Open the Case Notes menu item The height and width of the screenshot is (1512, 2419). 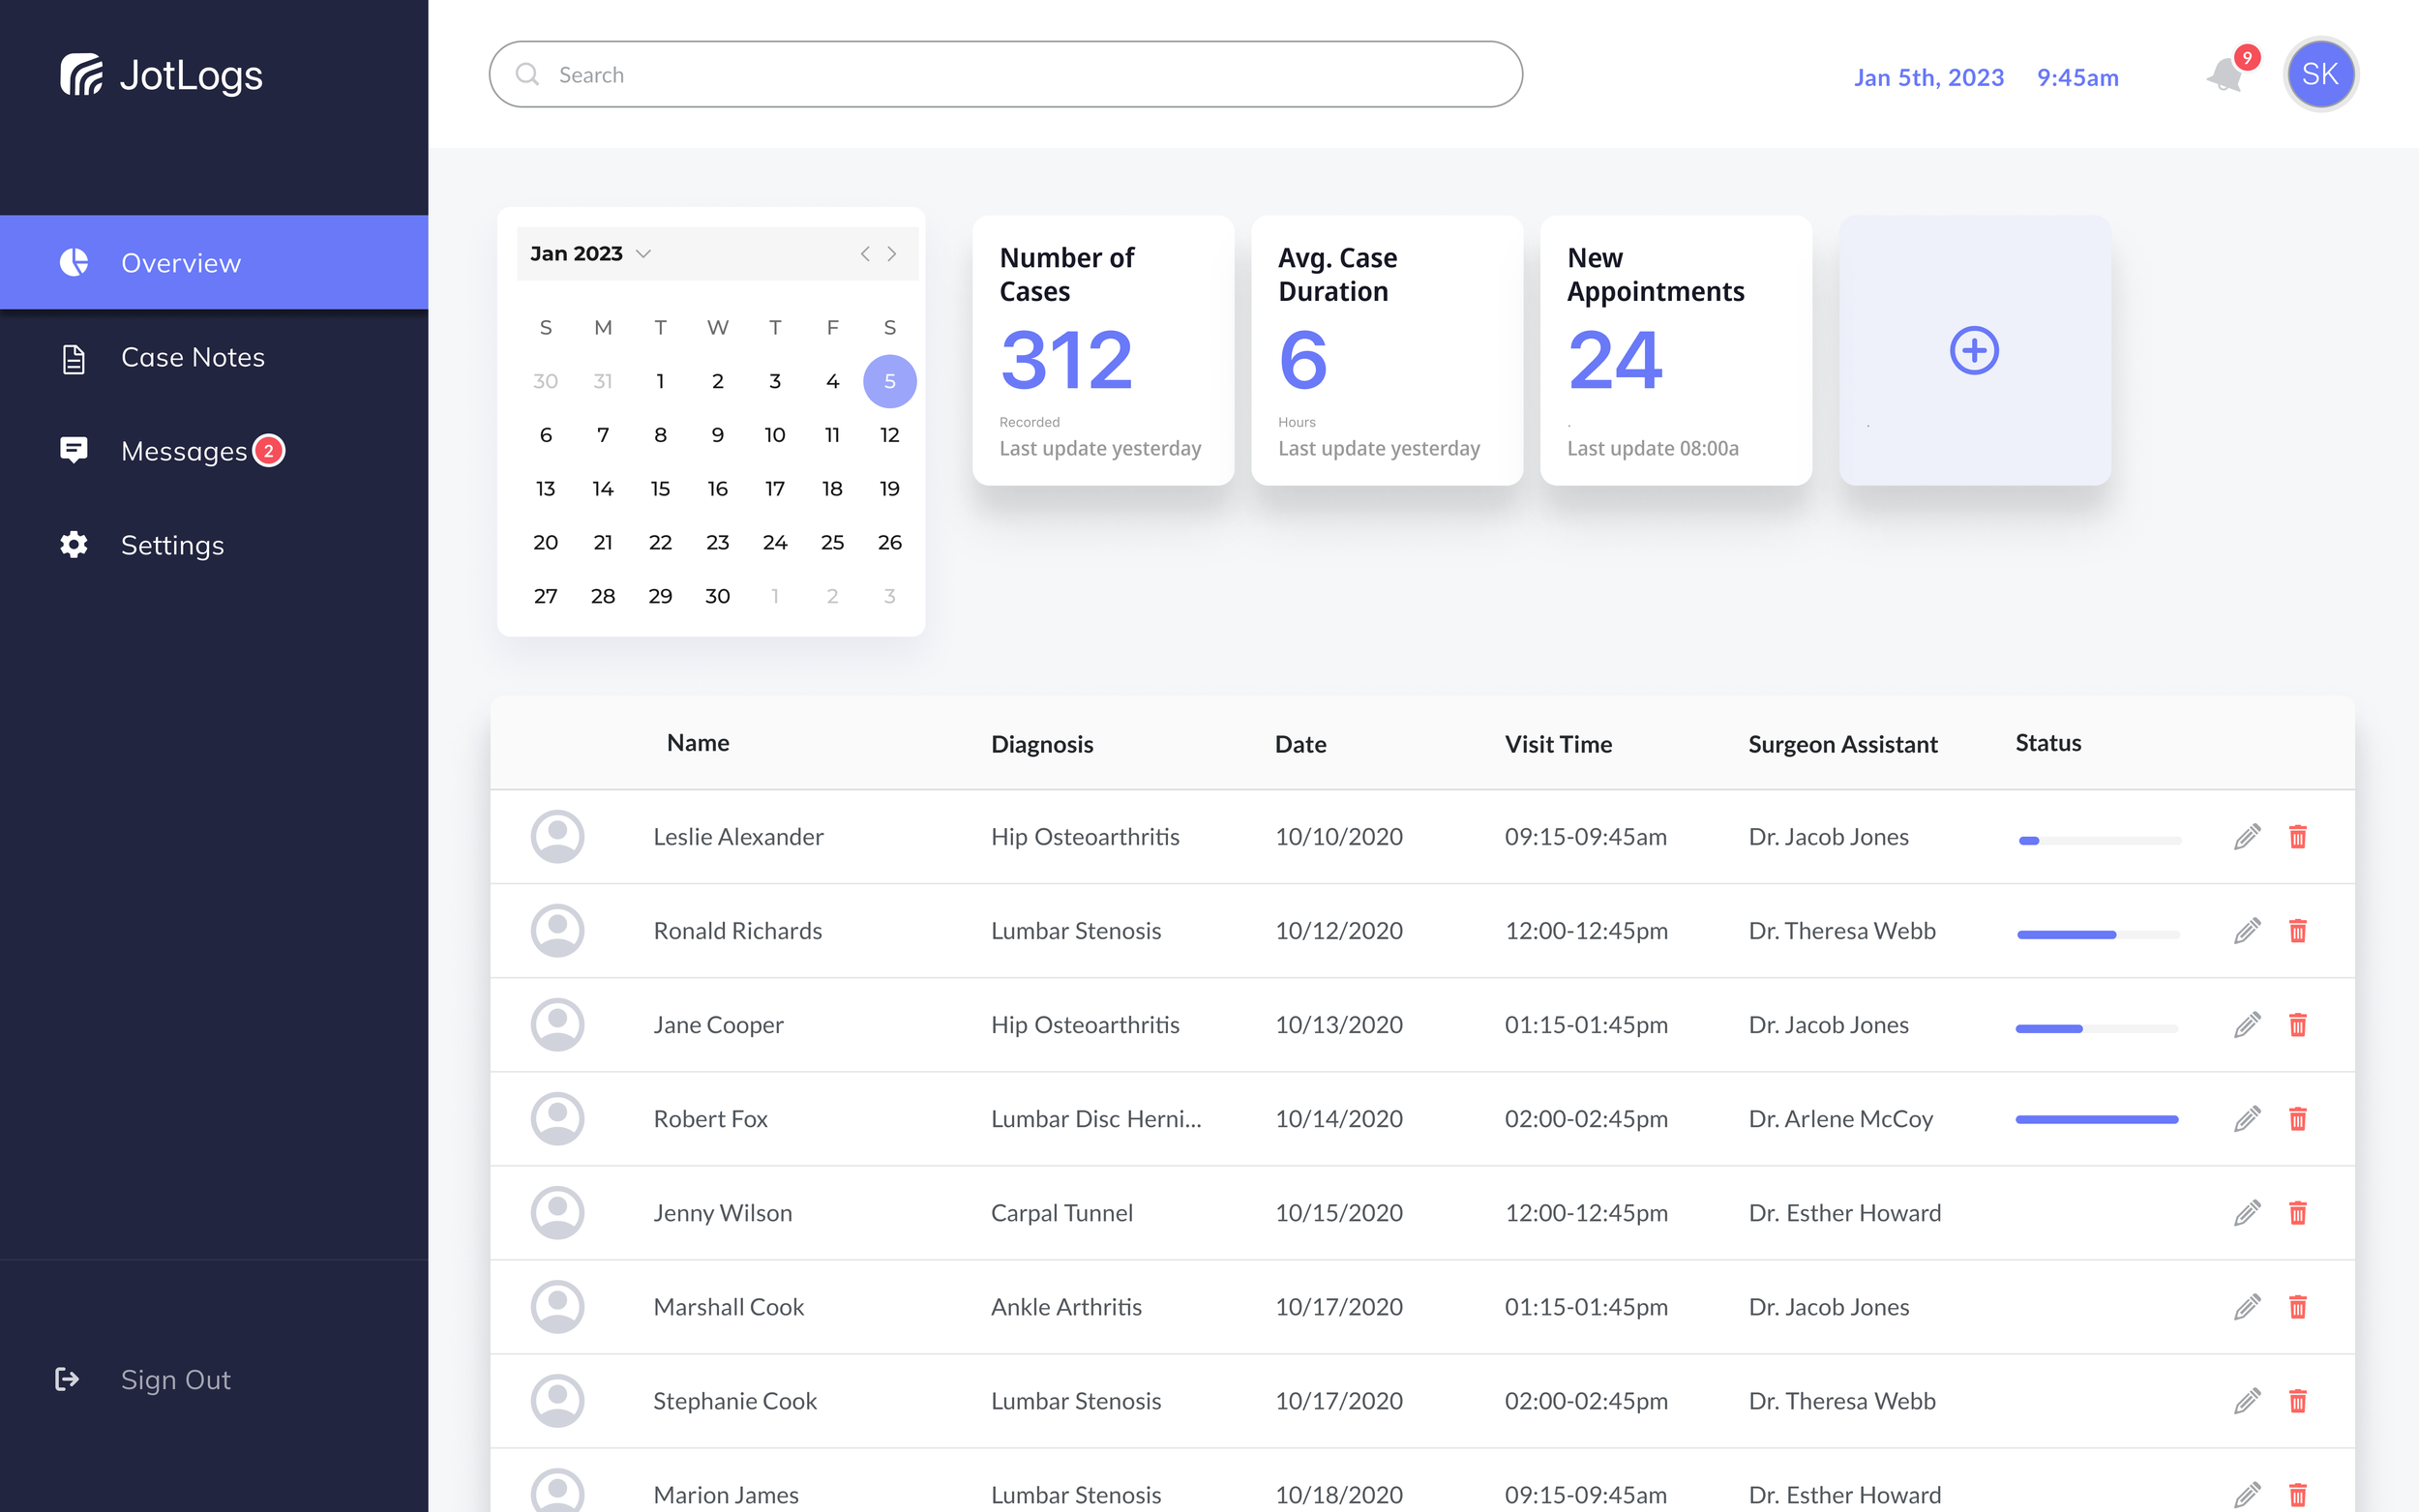point(192,357)
